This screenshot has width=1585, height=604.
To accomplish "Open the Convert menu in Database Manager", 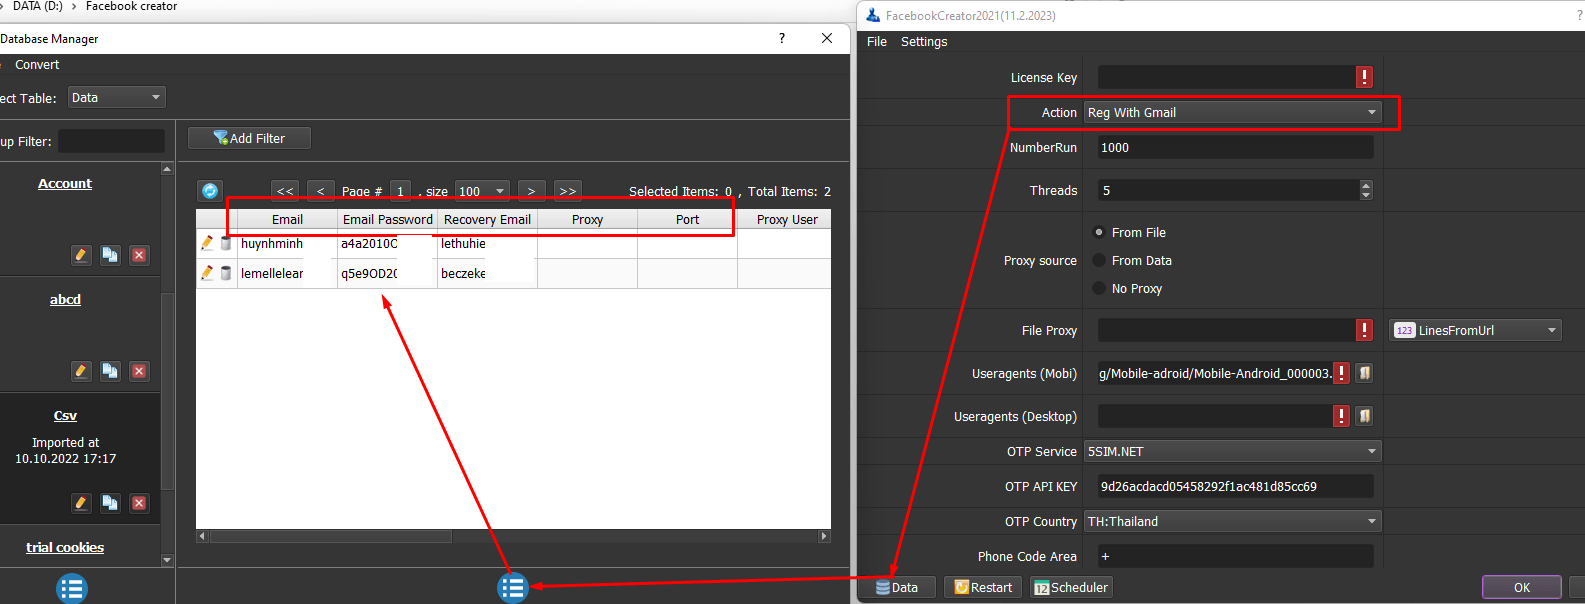I will [x=37, y=64].
